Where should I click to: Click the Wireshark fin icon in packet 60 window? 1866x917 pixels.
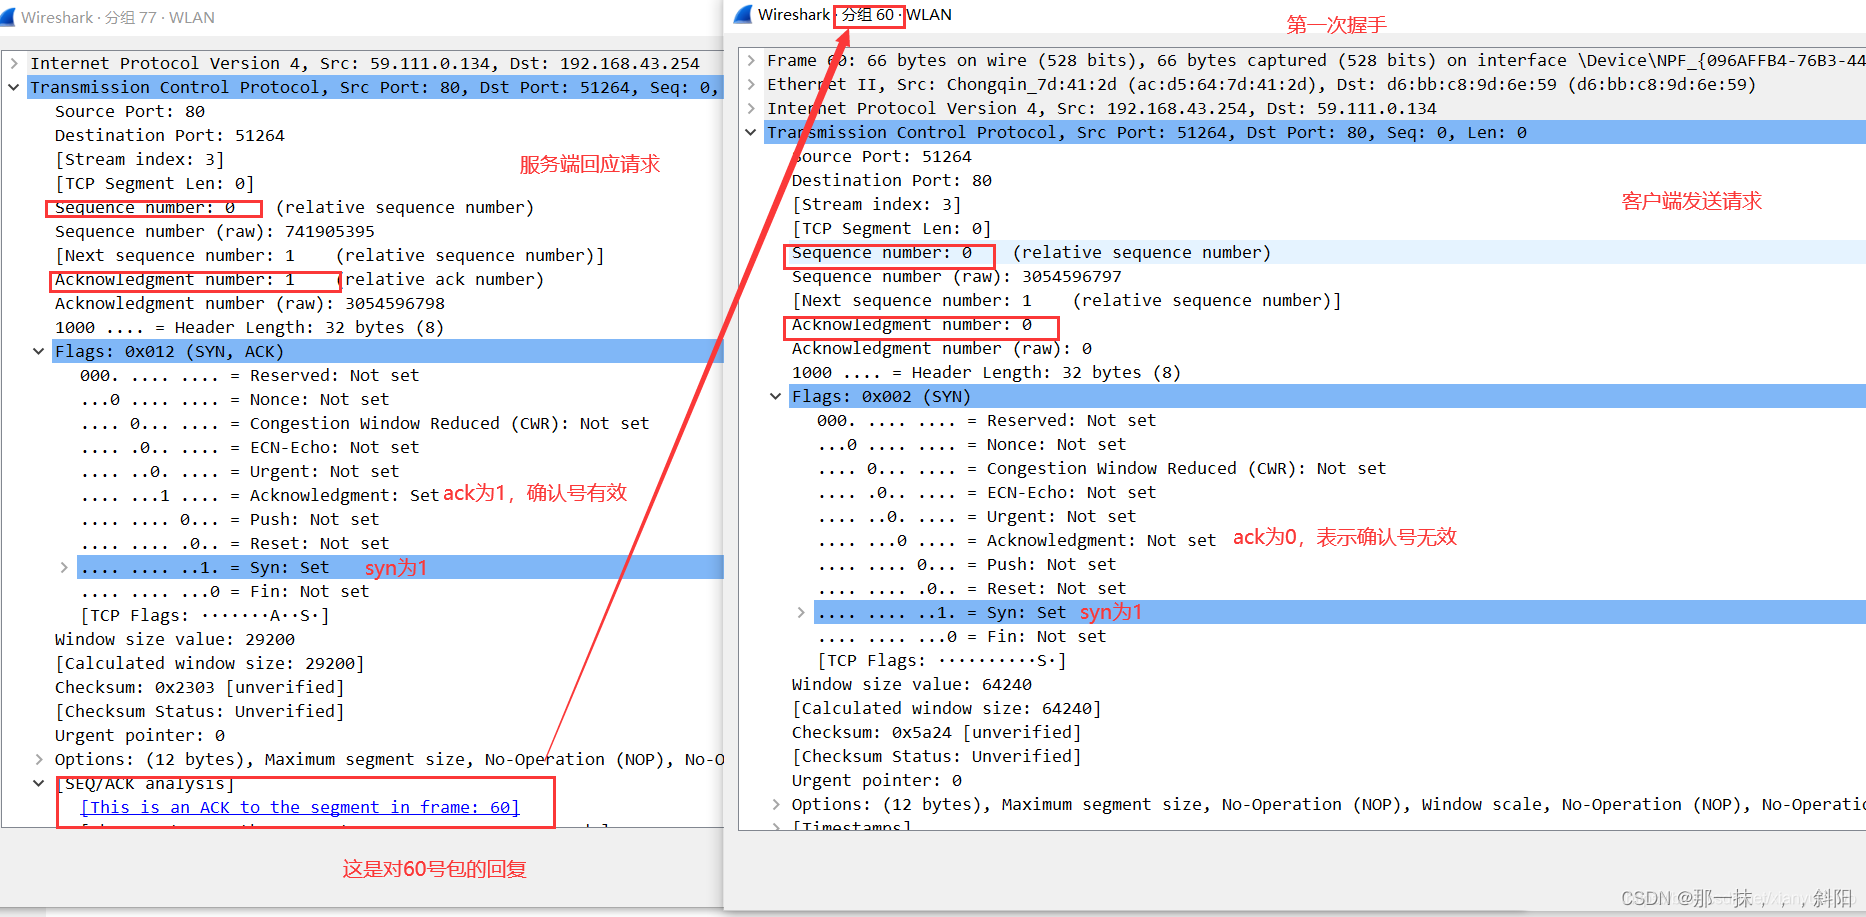pos(743,14)
